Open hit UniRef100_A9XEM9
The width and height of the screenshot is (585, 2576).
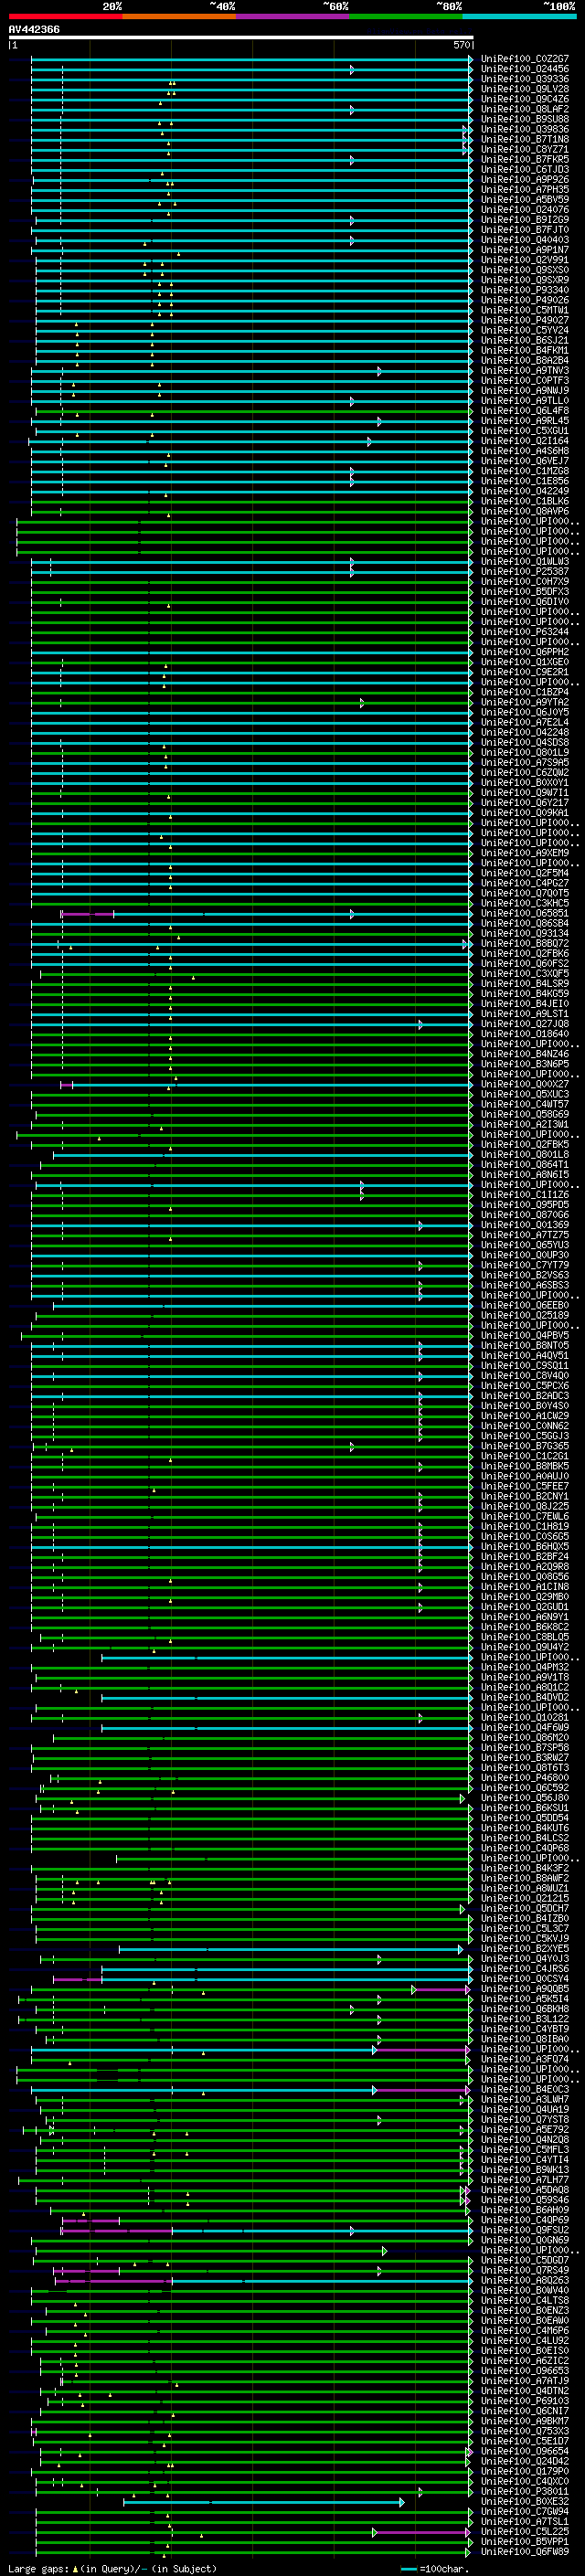525,853
